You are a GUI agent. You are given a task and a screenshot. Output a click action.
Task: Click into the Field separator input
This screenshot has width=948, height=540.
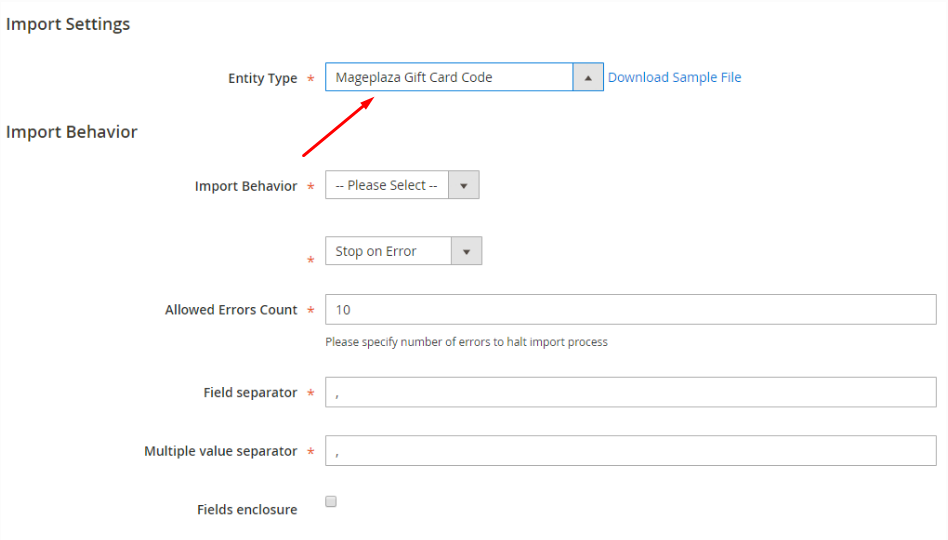tap(631, 392)
